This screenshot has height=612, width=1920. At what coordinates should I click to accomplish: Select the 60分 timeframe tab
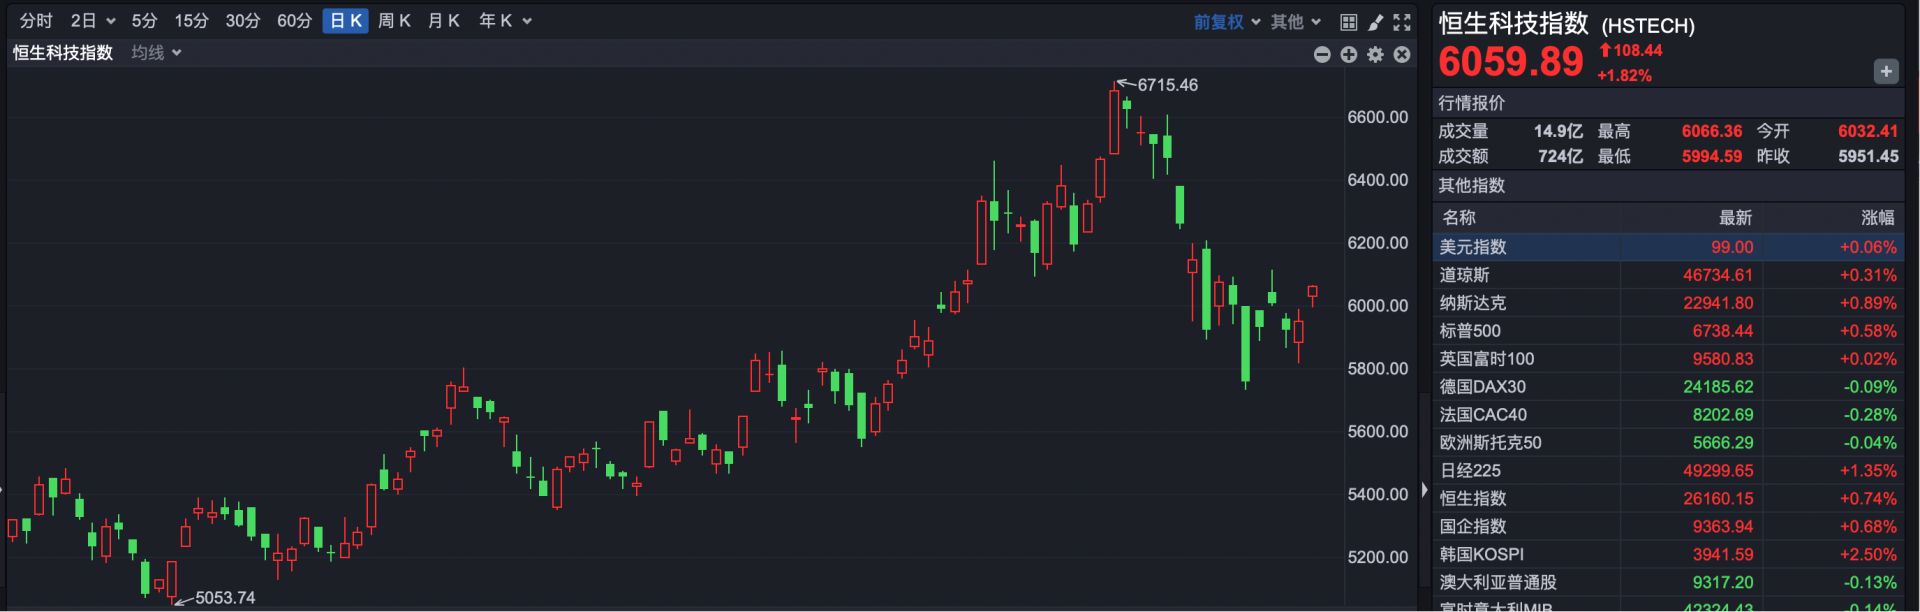[x=294, y=21]
